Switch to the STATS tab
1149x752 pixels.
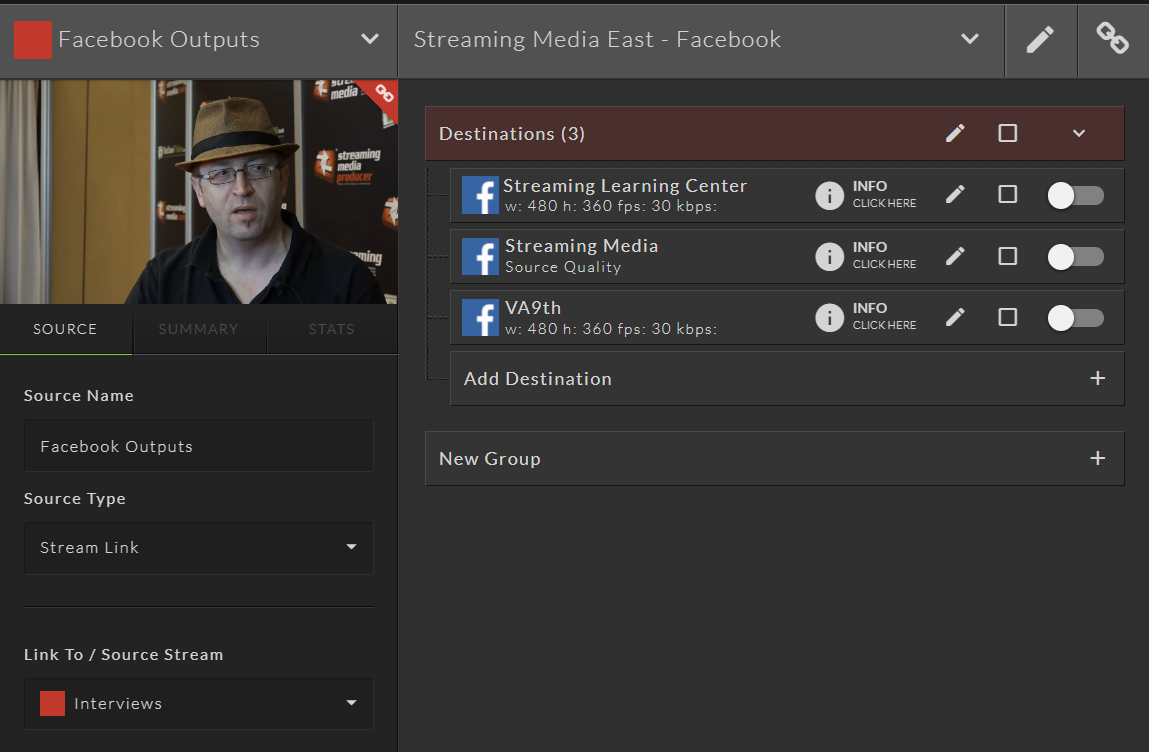(x=332, y=329)
